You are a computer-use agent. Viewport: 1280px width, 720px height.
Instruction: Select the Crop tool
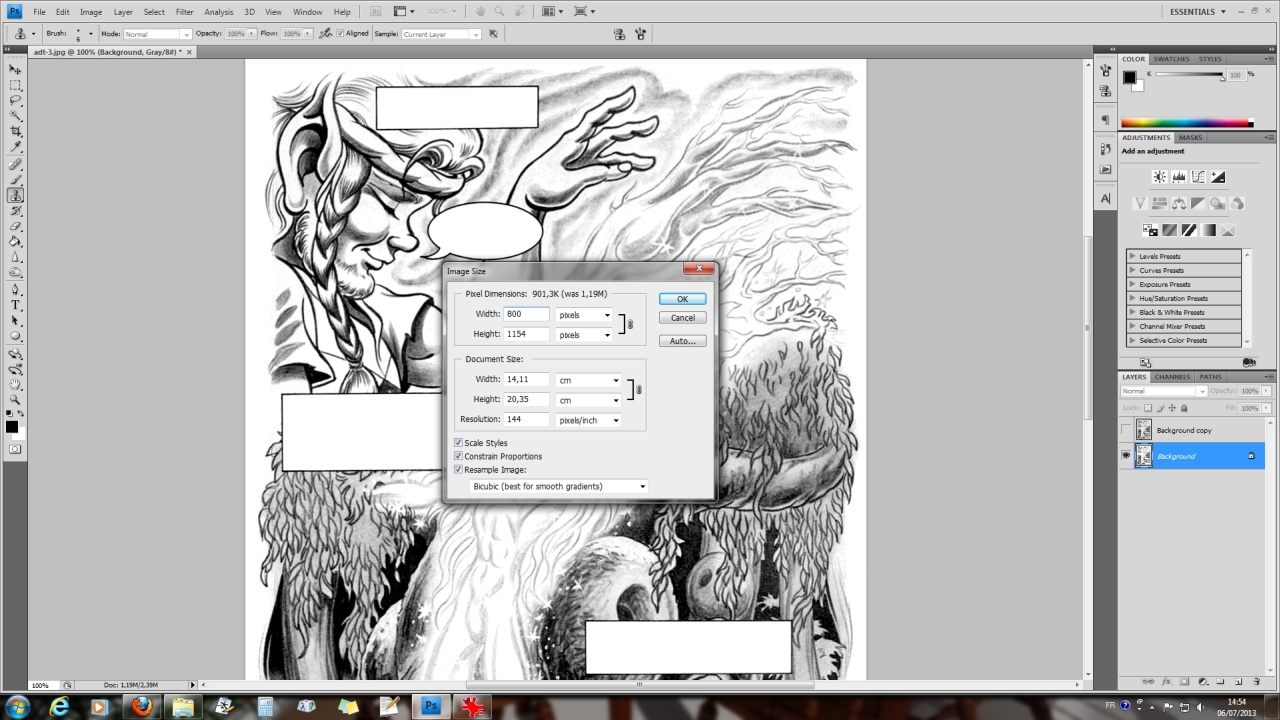(16, 131)
